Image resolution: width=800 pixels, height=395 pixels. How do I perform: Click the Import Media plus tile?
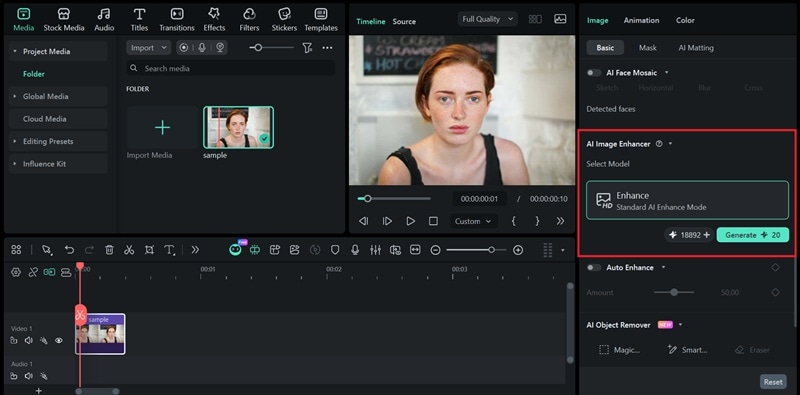162,128
